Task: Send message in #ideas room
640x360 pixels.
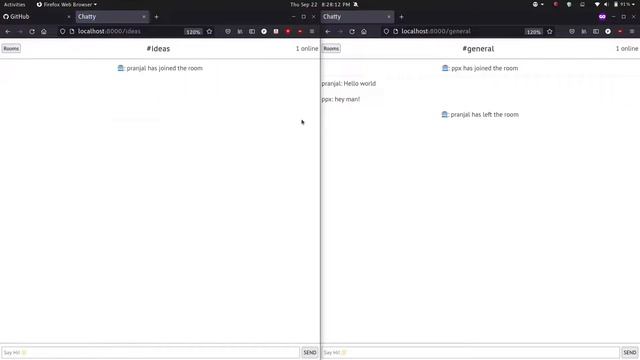Action: point(310,352)
